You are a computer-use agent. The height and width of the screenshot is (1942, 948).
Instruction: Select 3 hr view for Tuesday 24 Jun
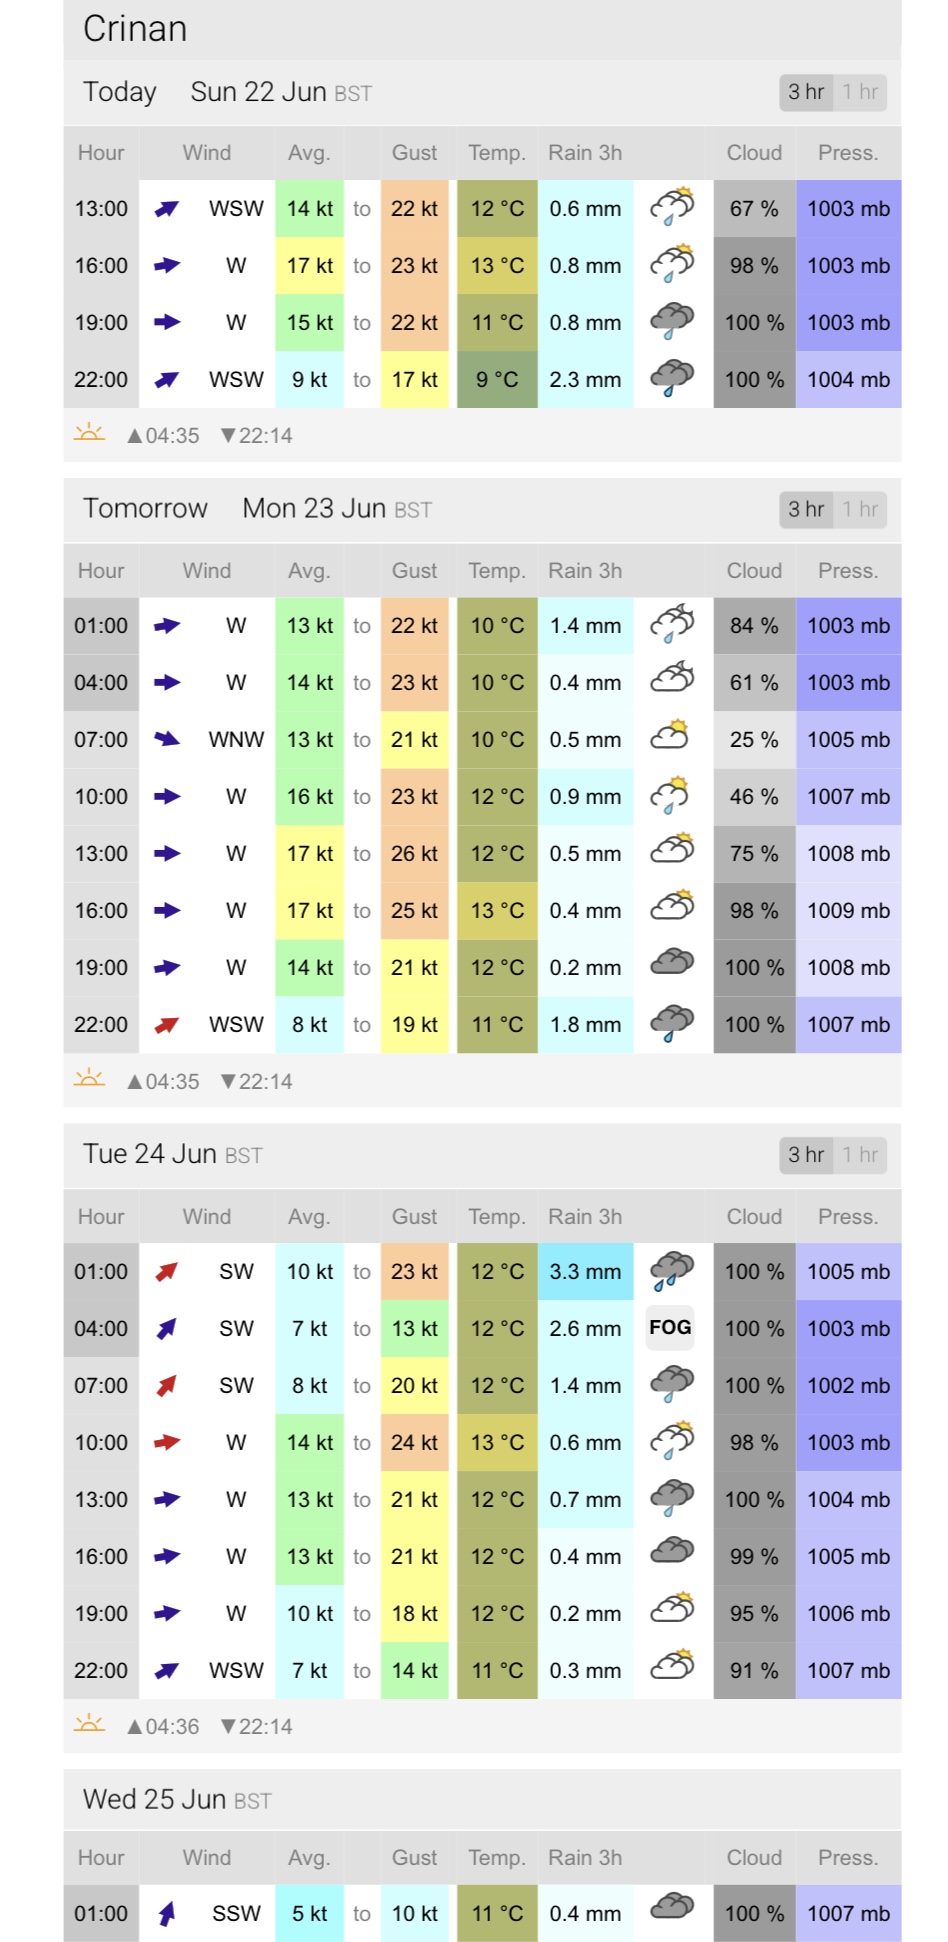pyautogui.click(x=805, y=1155)
